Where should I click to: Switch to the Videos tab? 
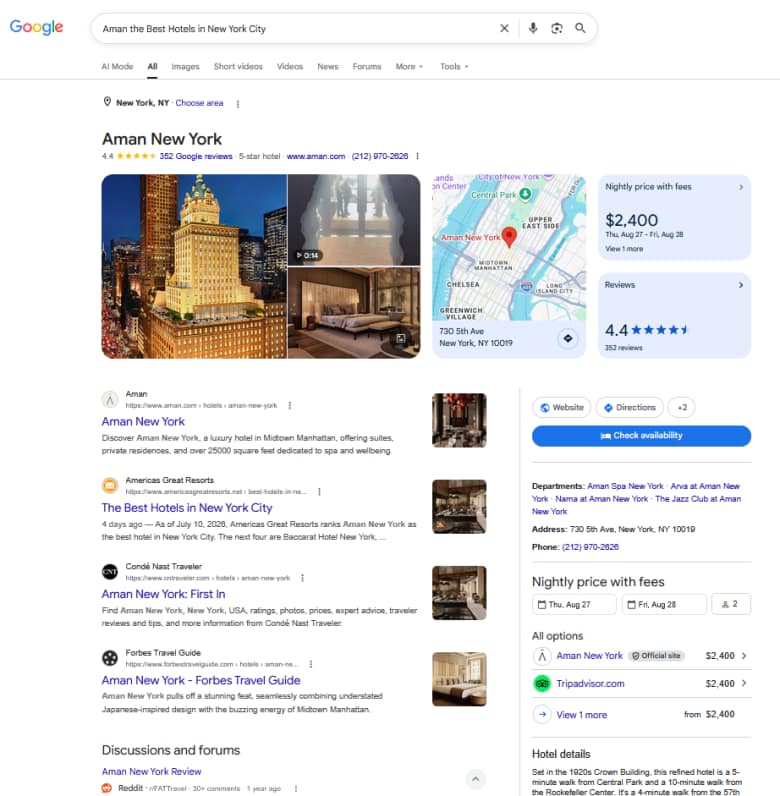pos(290,67)
